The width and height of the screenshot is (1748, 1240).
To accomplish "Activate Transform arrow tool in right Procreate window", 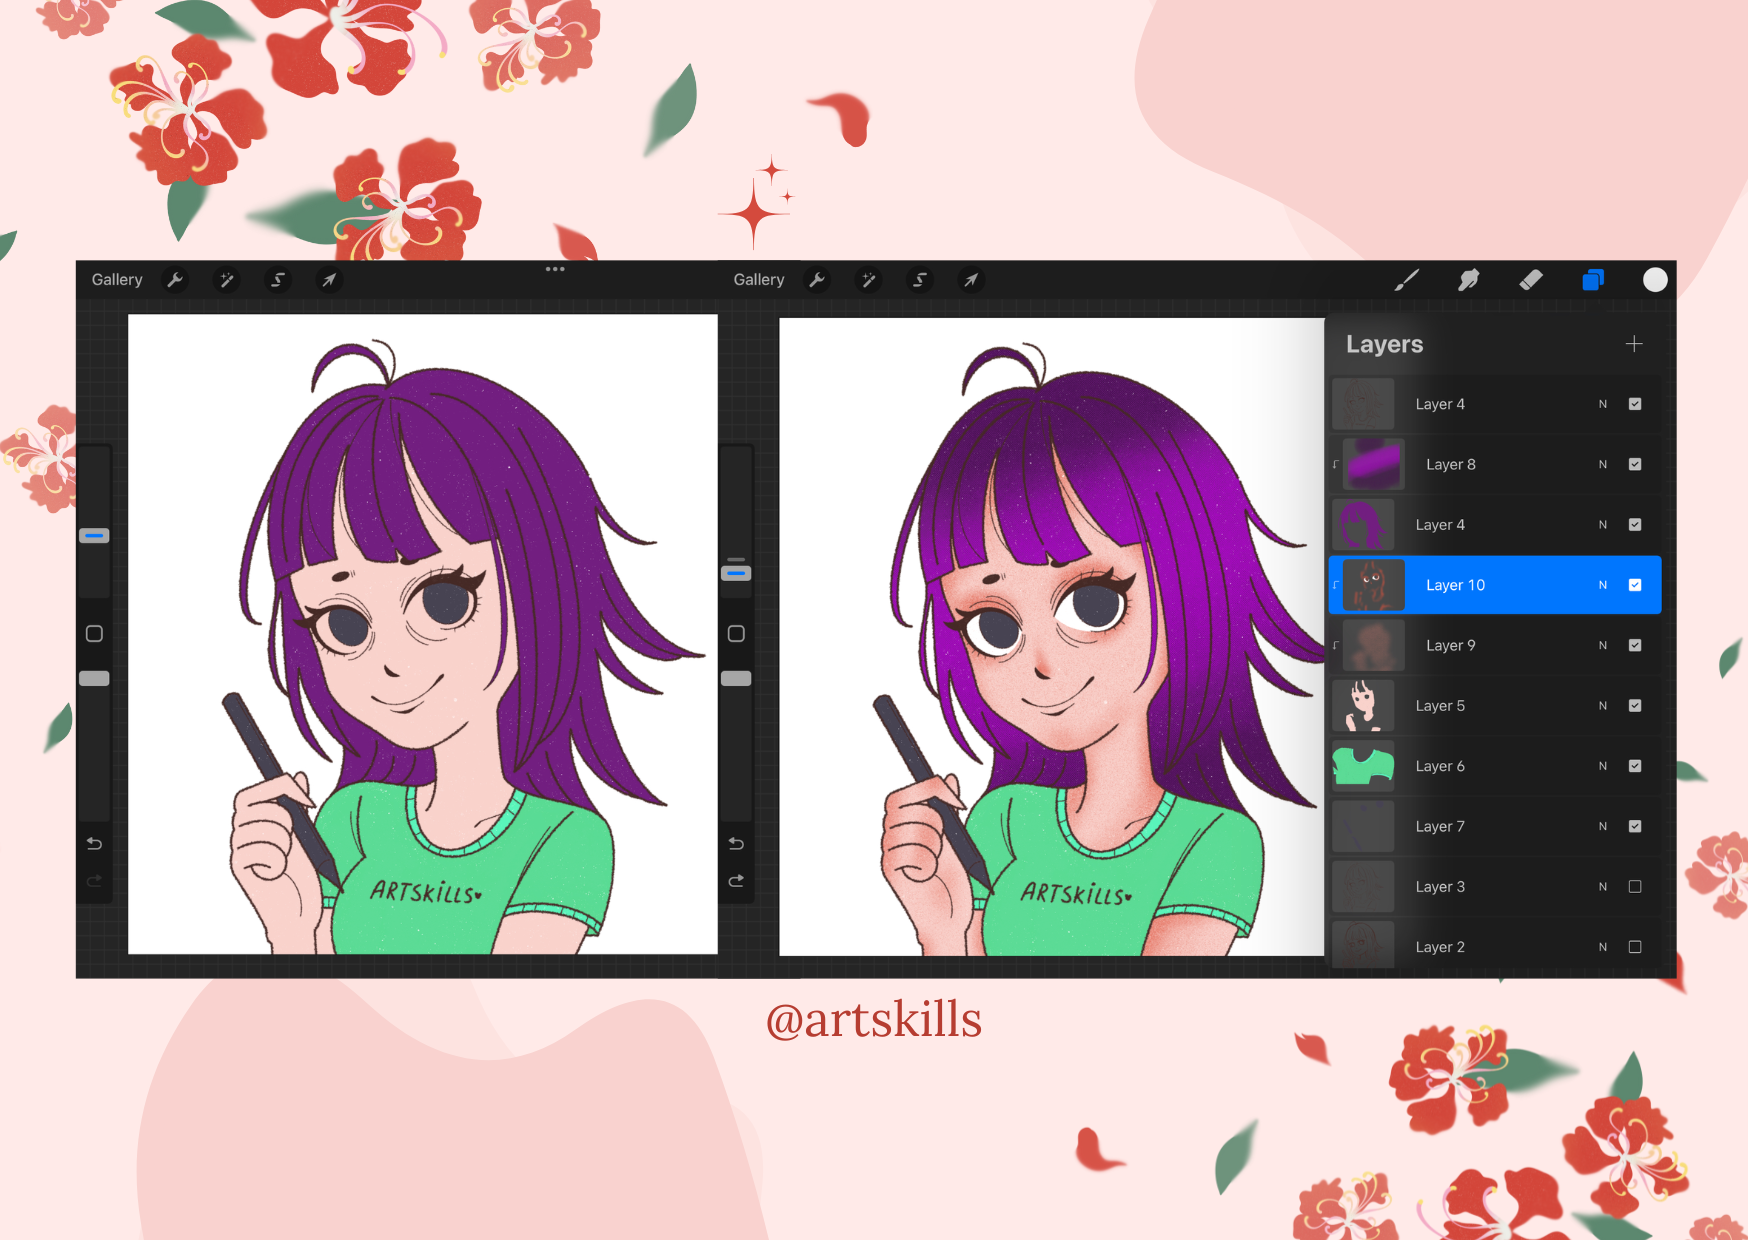I will pyautogui.click(x=971, y=280).
